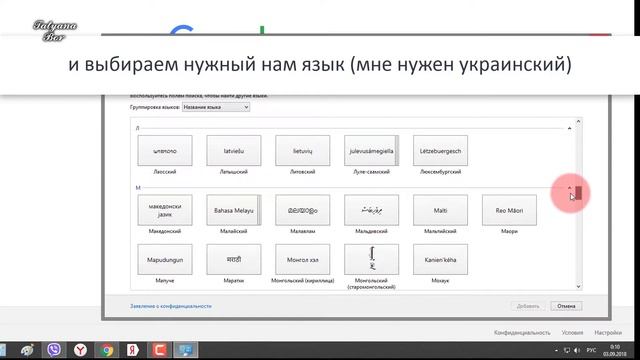Click the language list scrollbar thumb
This screenshot has width=640, height=360.
tap(578, 193)
